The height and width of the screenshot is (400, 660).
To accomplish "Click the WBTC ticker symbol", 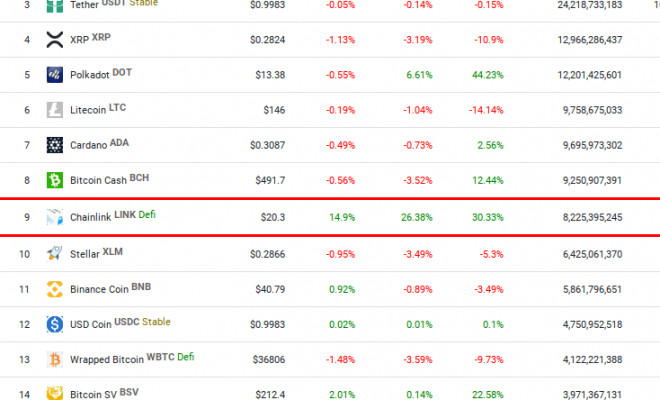I will point(160,357).
